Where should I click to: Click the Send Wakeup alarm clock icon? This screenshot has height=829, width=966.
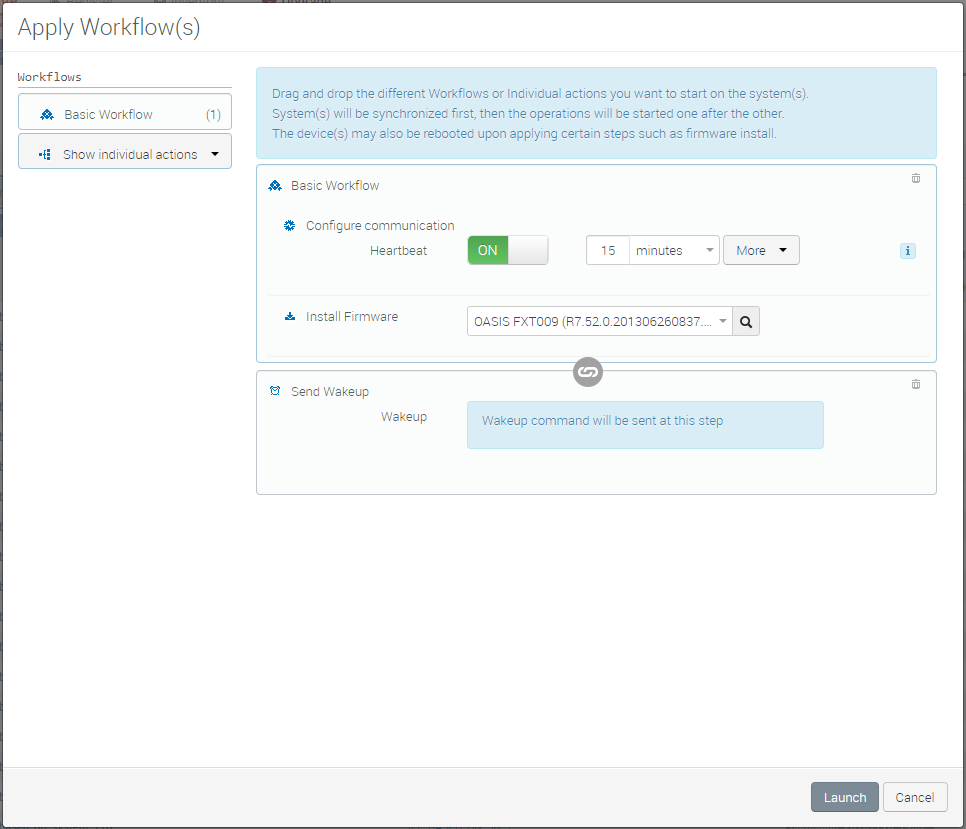pos(275,391)
